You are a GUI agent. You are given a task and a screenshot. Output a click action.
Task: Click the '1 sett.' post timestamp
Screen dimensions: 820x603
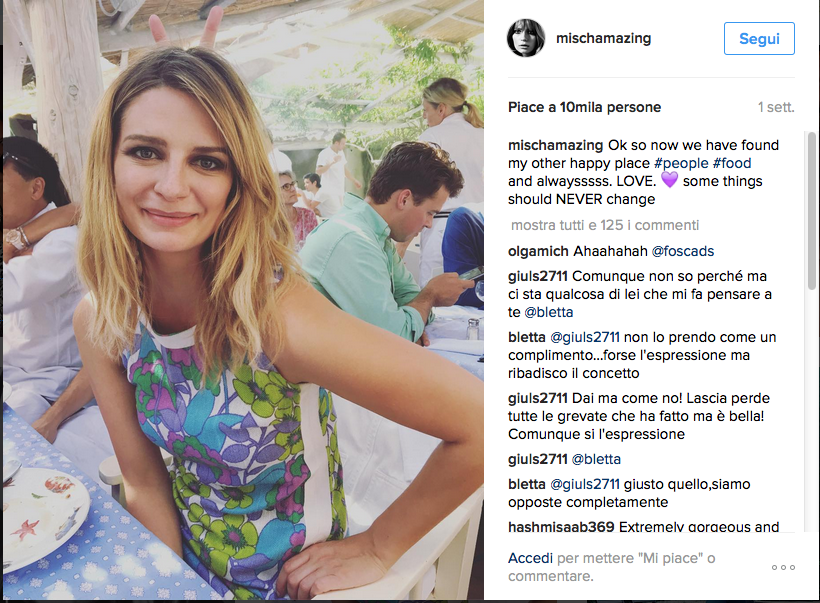776,107
